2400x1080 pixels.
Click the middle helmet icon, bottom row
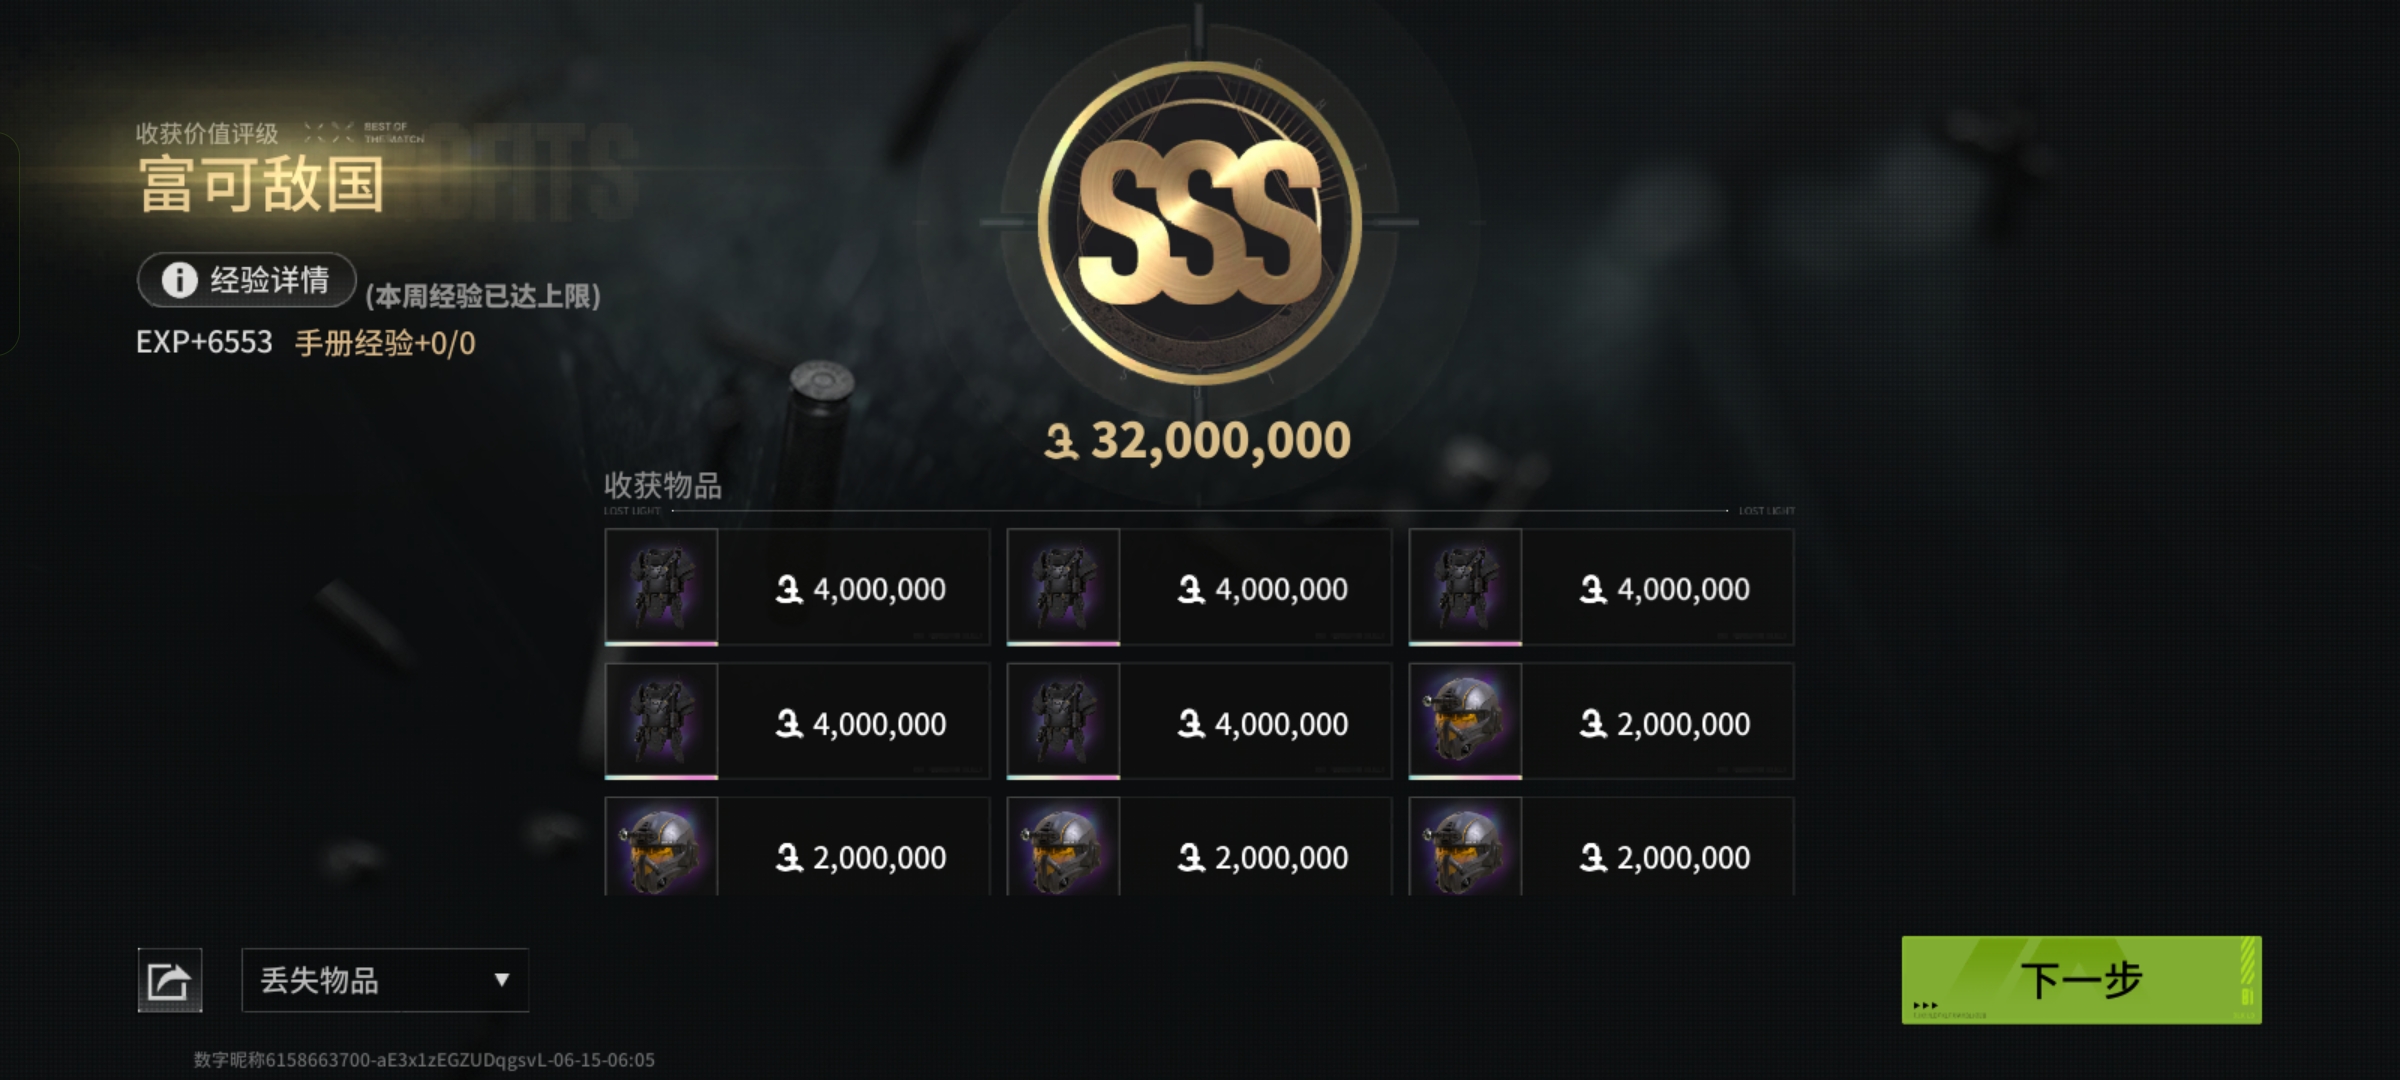(x=1063, y=847)
